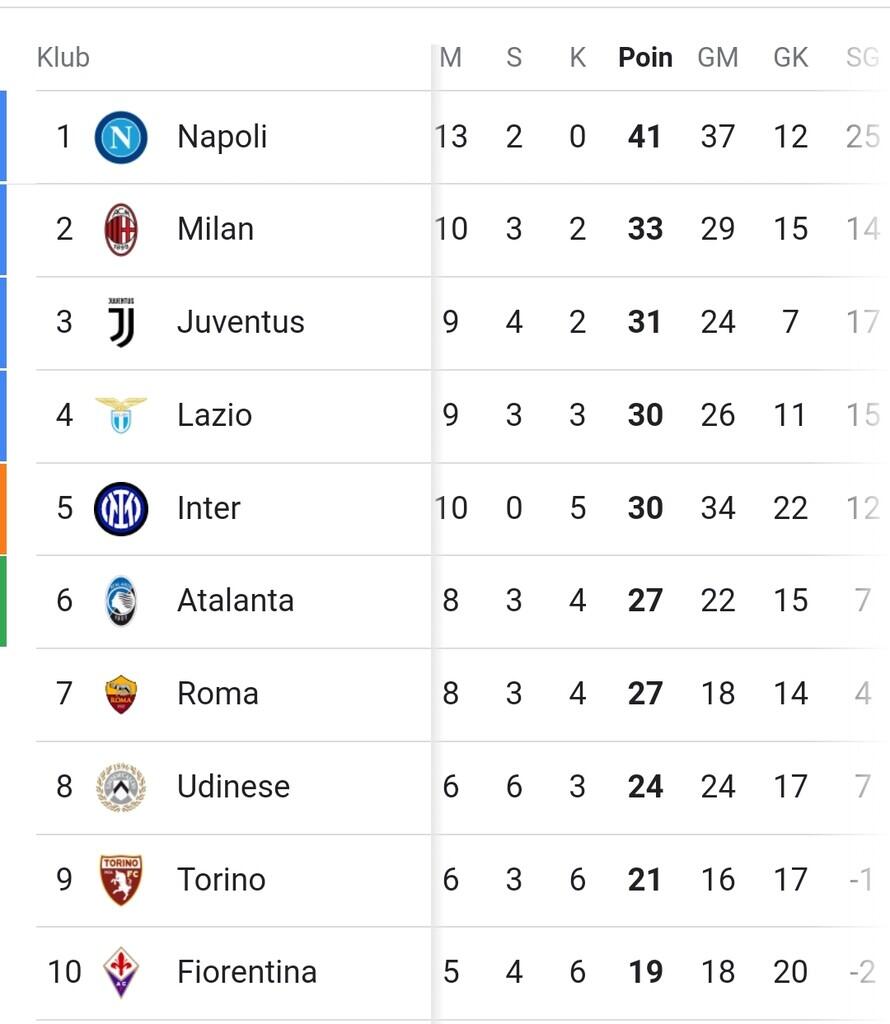890x1024 pixels.
Task: Select the Roma wolf crest
Action: 121,694
